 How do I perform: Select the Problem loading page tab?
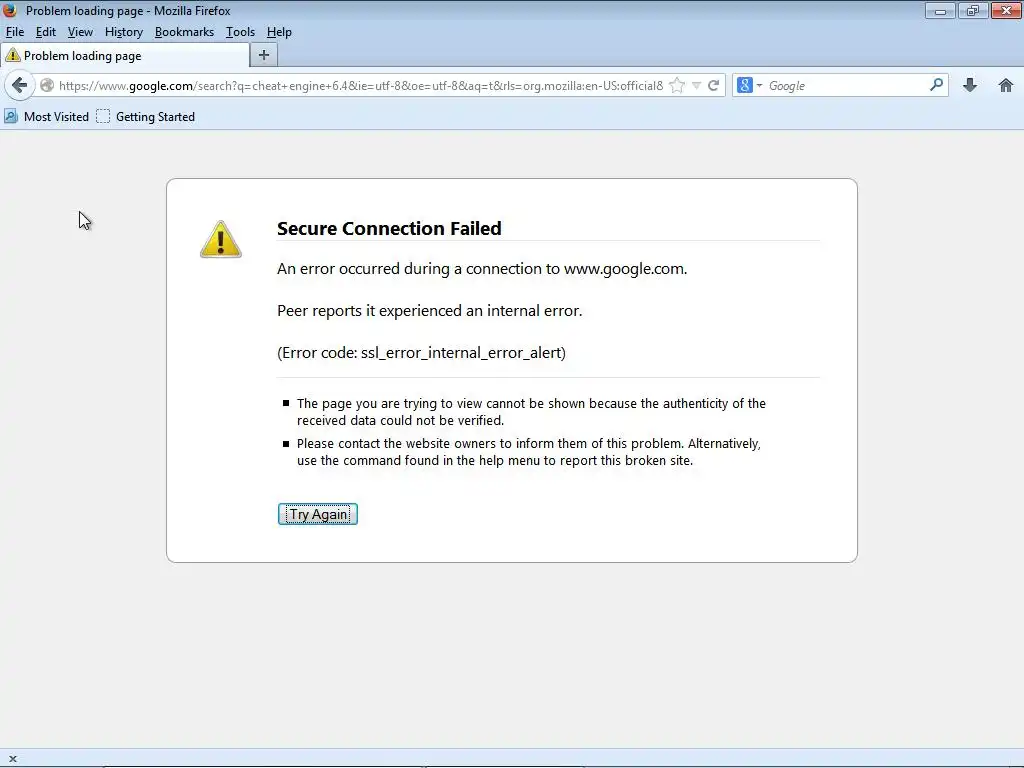click(x=125, y=56)
